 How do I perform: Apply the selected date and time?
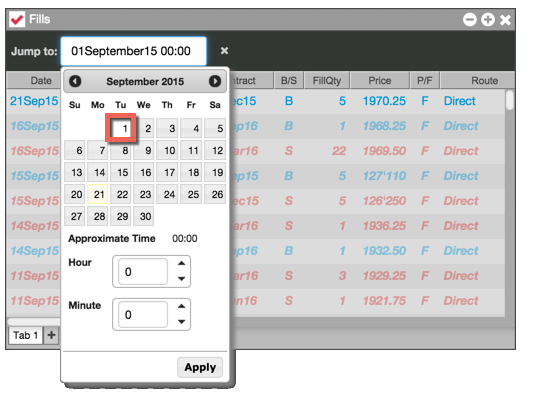(x=200, y=367)
